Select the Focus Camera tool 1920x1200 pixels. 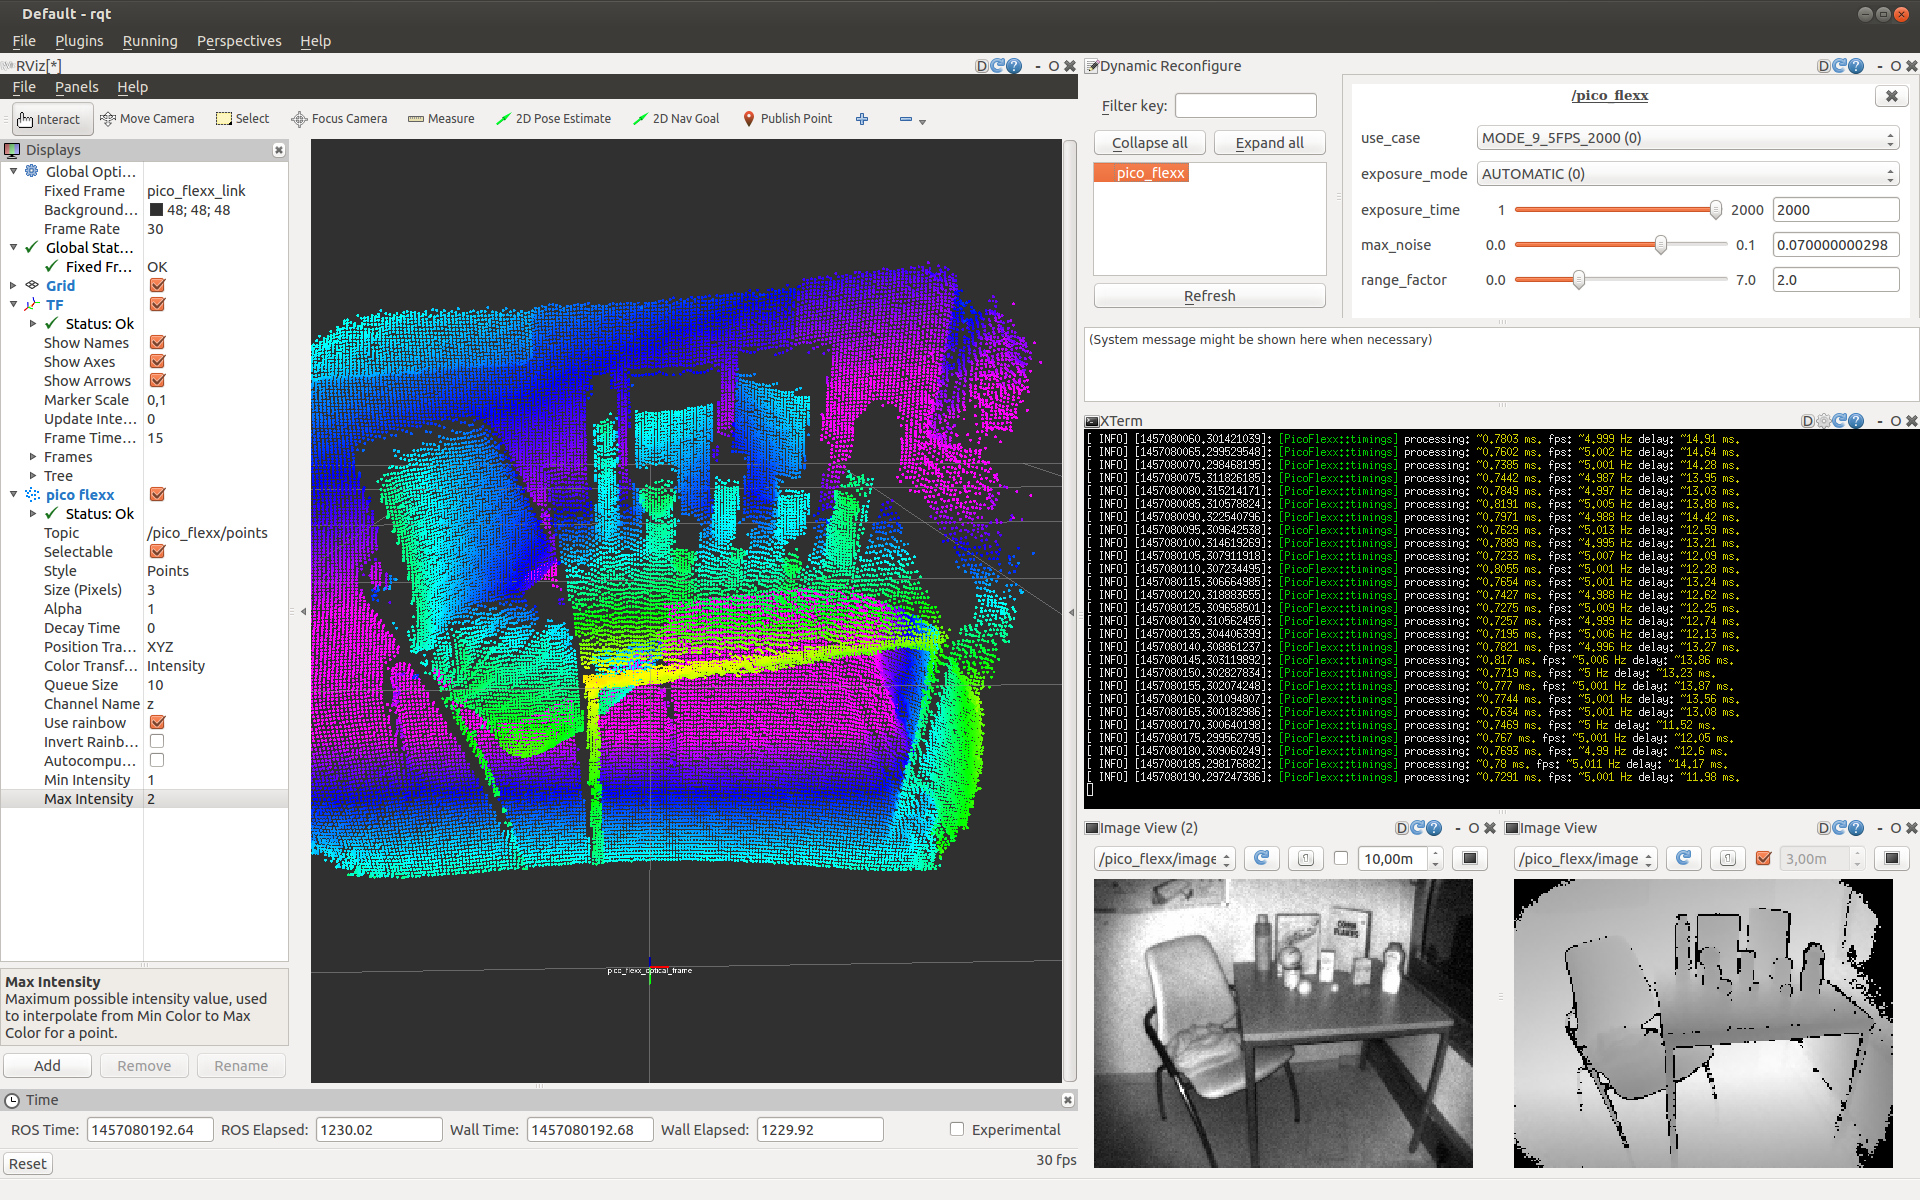[339, 118]
